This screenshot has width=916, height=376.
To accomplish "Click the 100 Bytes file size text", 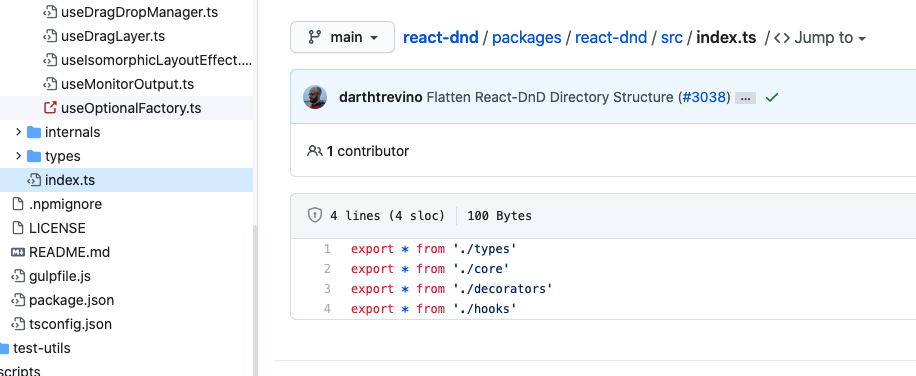I will point(499,215).
